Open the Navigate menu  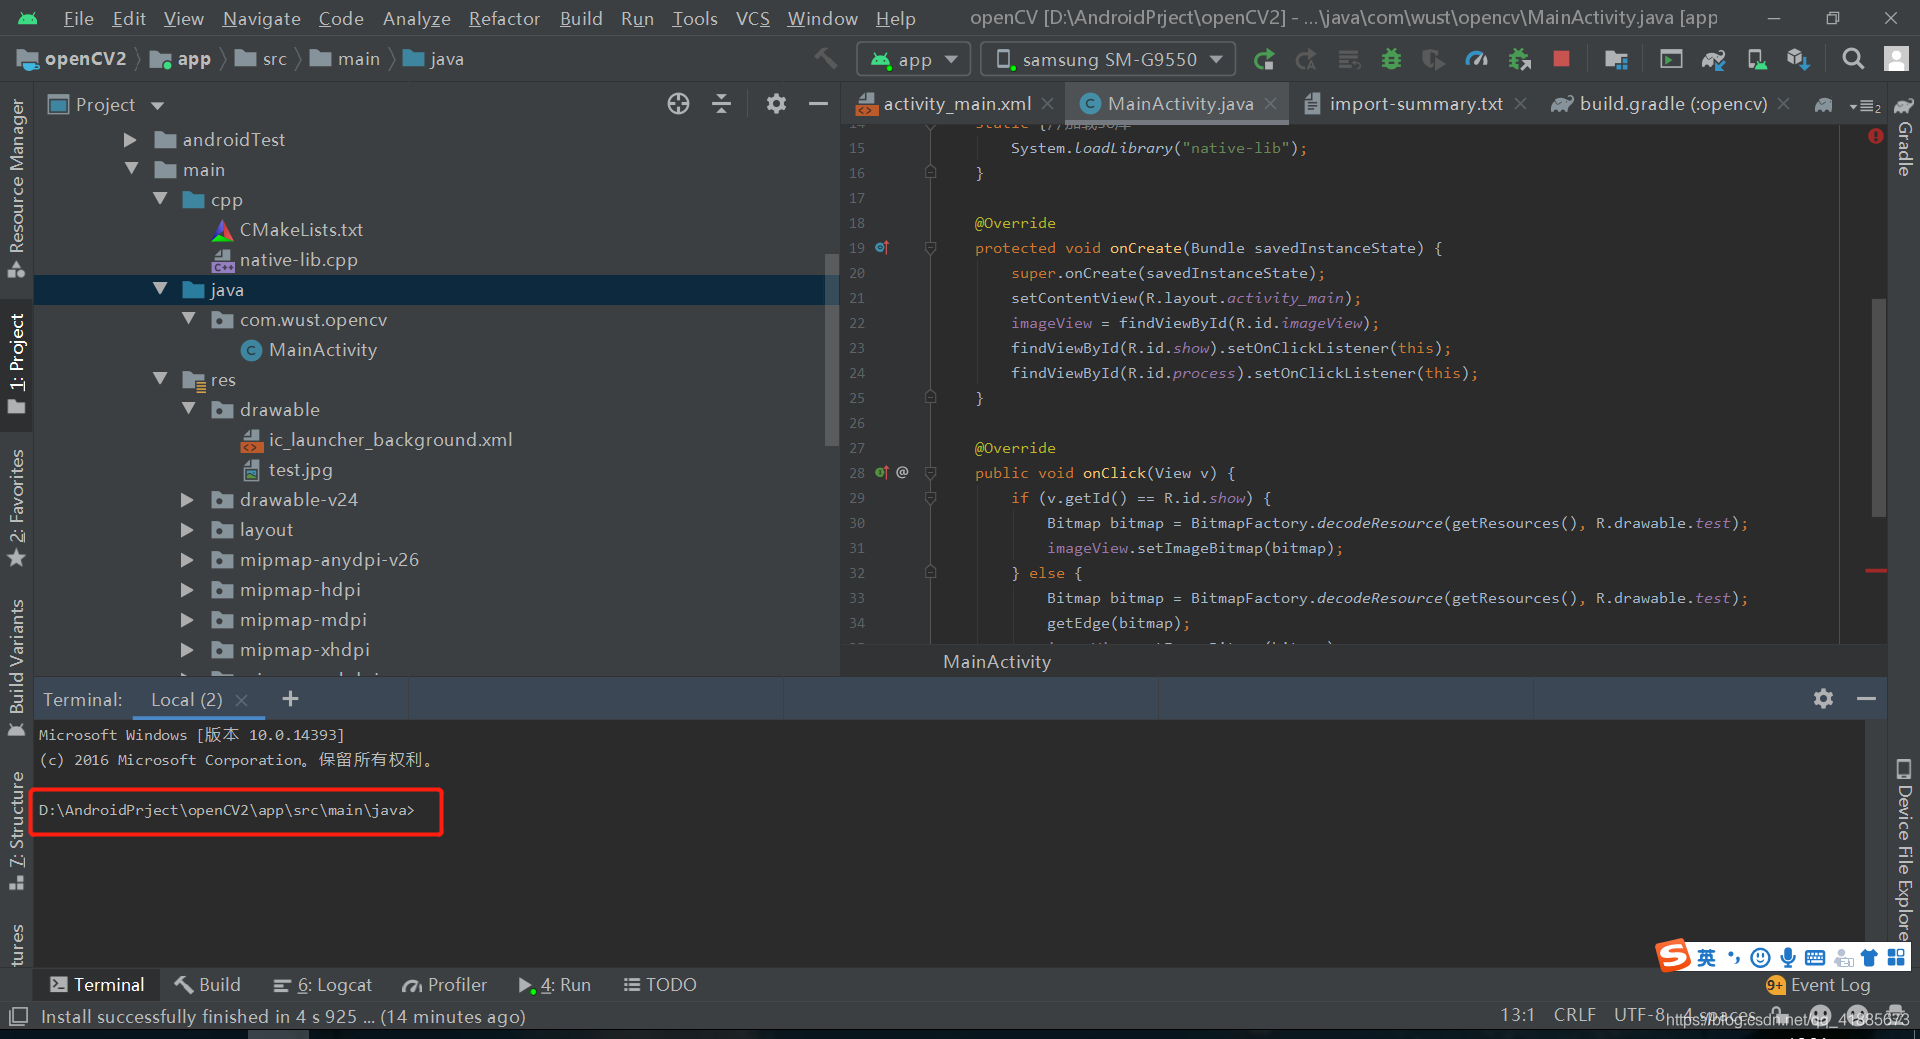tap(261, 18)
